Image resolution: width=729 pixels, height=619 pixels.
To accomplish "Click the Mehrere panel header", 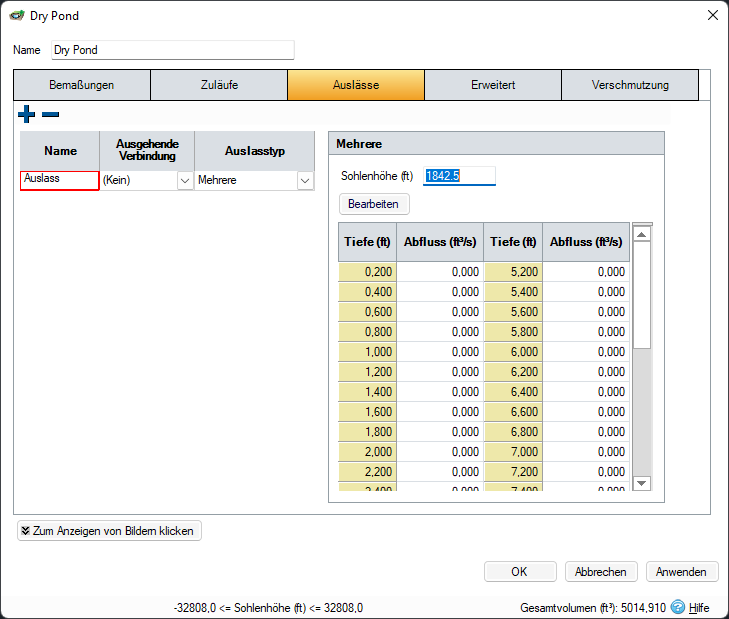I will [496, 144].
